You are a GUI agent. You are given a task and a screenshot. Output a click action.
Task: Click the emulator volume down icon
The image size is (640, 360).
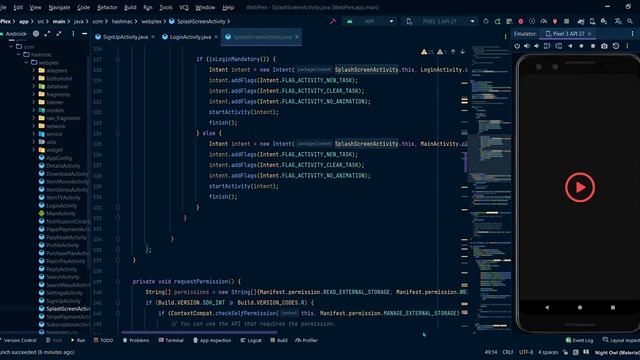pyautogui.click(x=536, y=46)
